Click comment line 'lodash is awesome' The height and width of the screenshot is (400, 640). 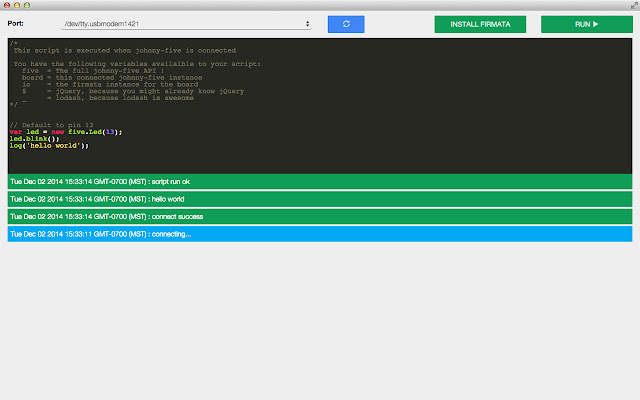point(108,98)
